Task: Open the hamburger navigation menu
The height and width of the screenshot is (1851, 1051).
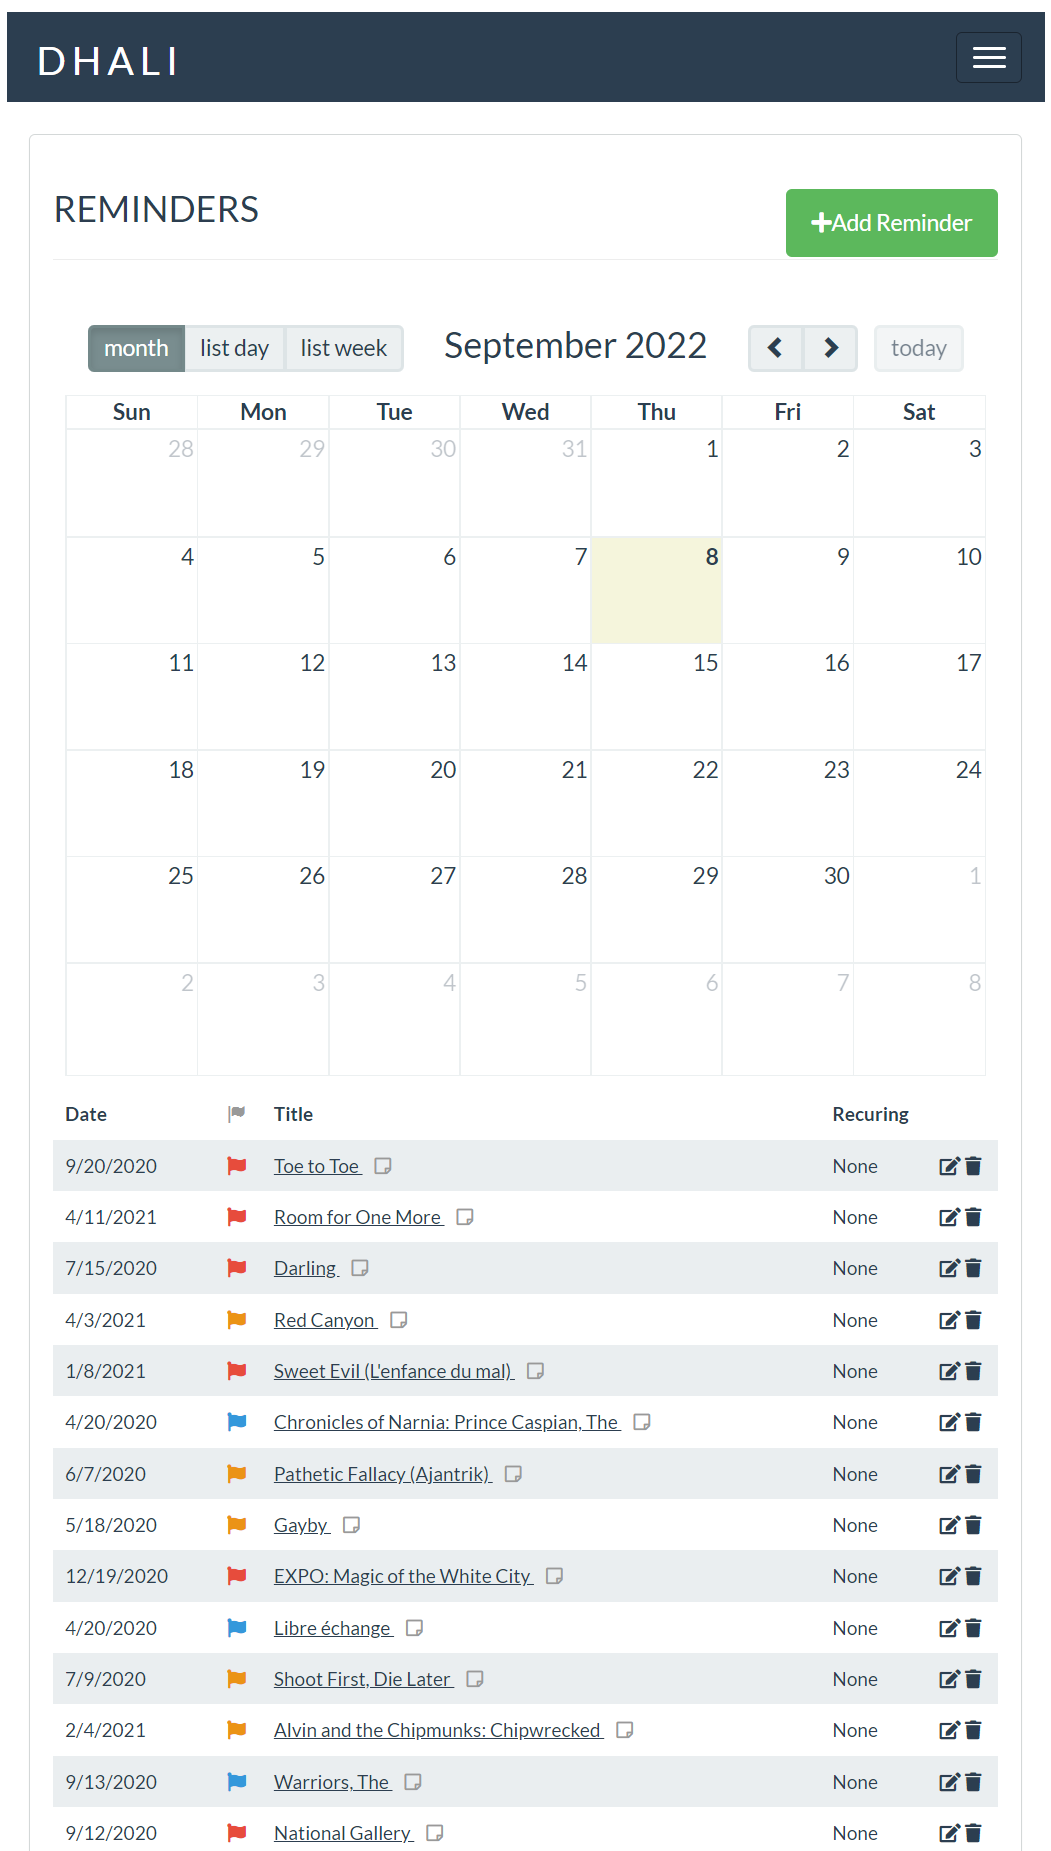Action: pos(988,58)
